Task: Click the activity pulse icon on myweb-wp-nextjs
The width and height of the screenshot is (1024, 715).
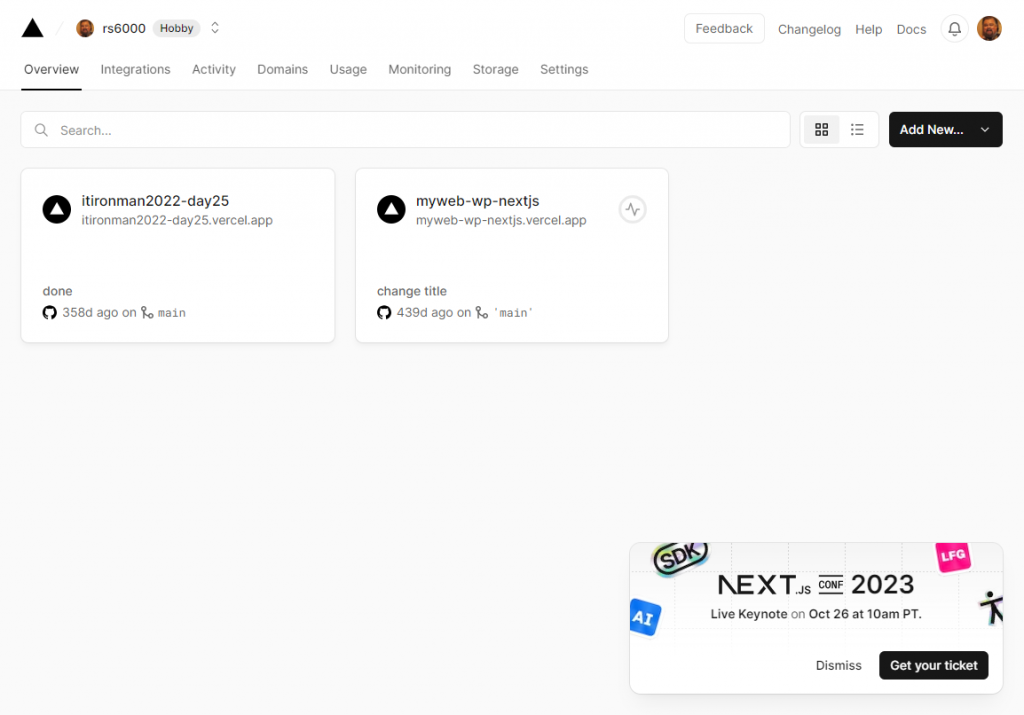Action: pyautogui.click(x=632, y=209)
